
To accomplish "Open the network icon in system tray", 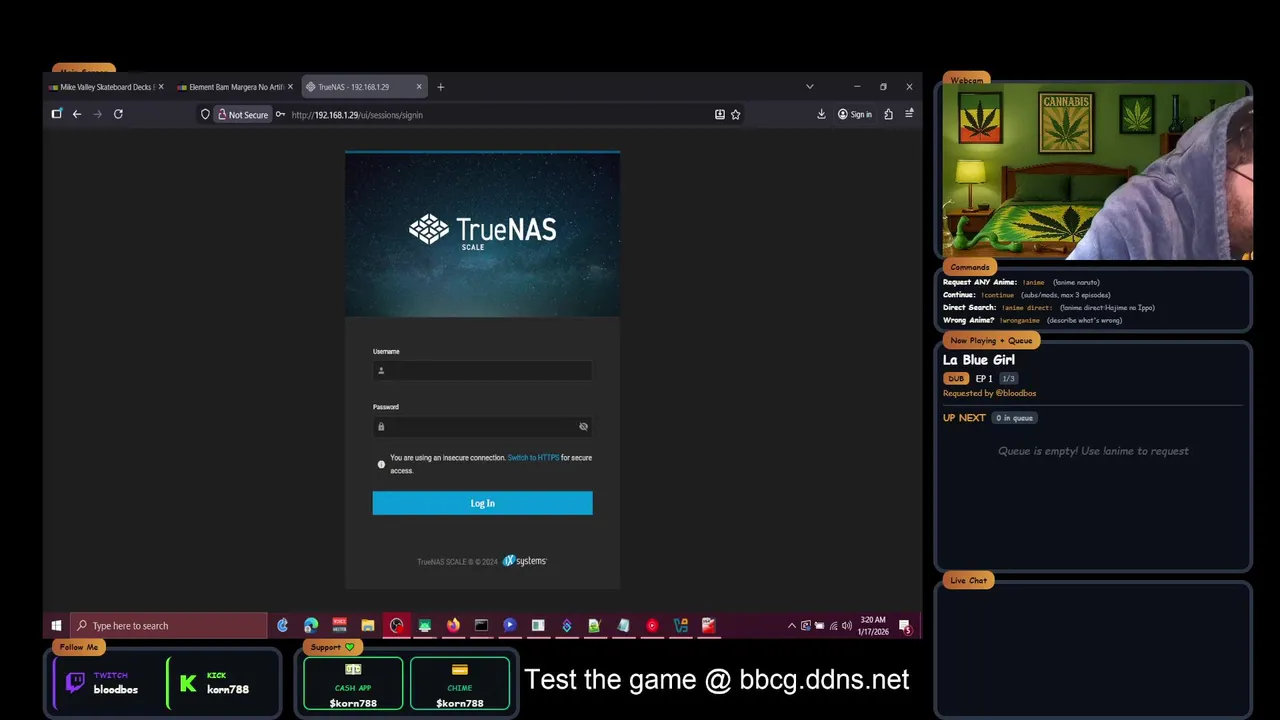I will 833,626.
